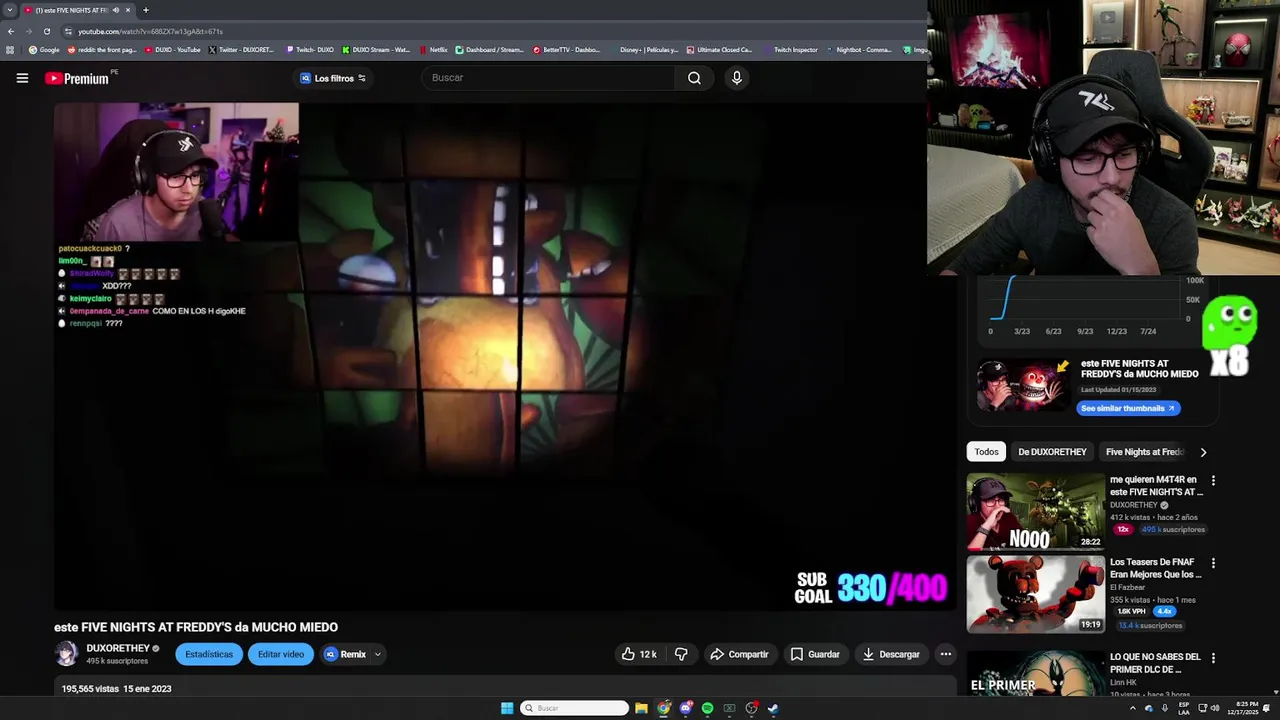Open the ESP LAA language switcher
The height and width of the screenshot is (720, 1280).
coord(1184,708)
